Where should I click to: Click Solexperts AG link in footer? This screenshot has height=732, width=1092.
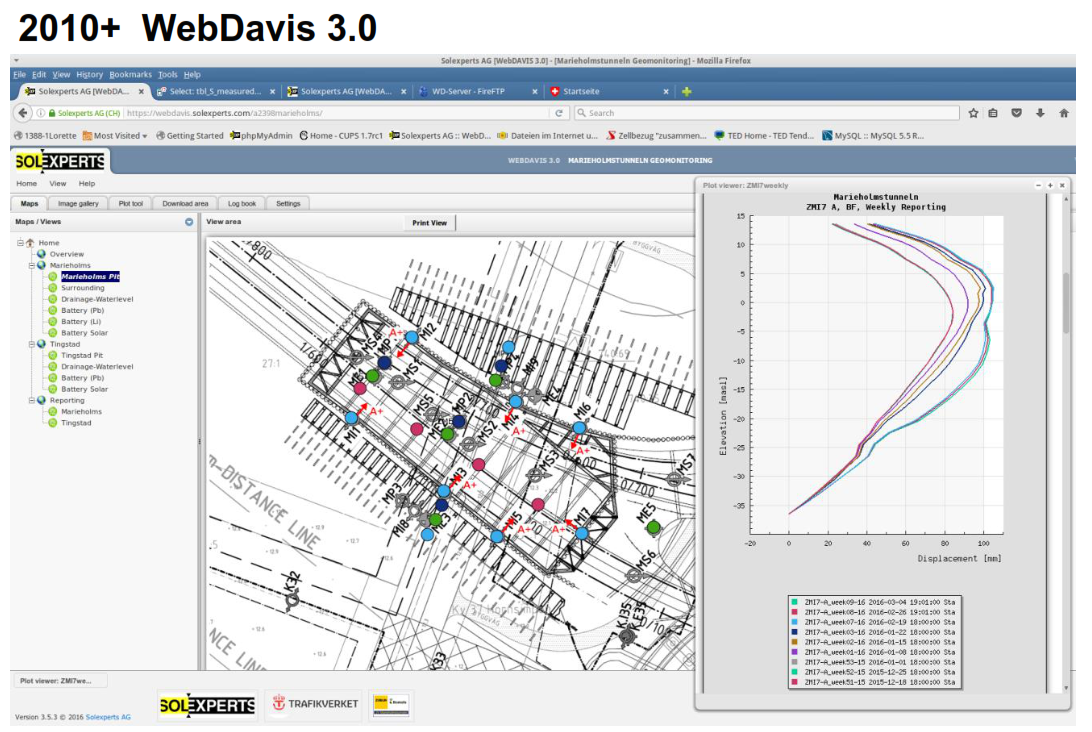tap(108, 717)
